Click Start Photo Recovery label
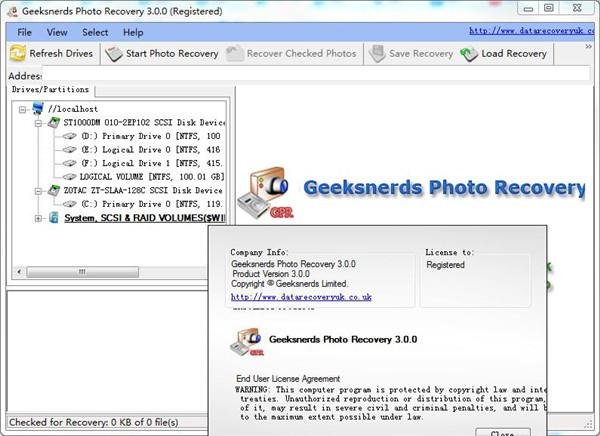The width and height of the screenshot is (600, 436). point(172,53)
